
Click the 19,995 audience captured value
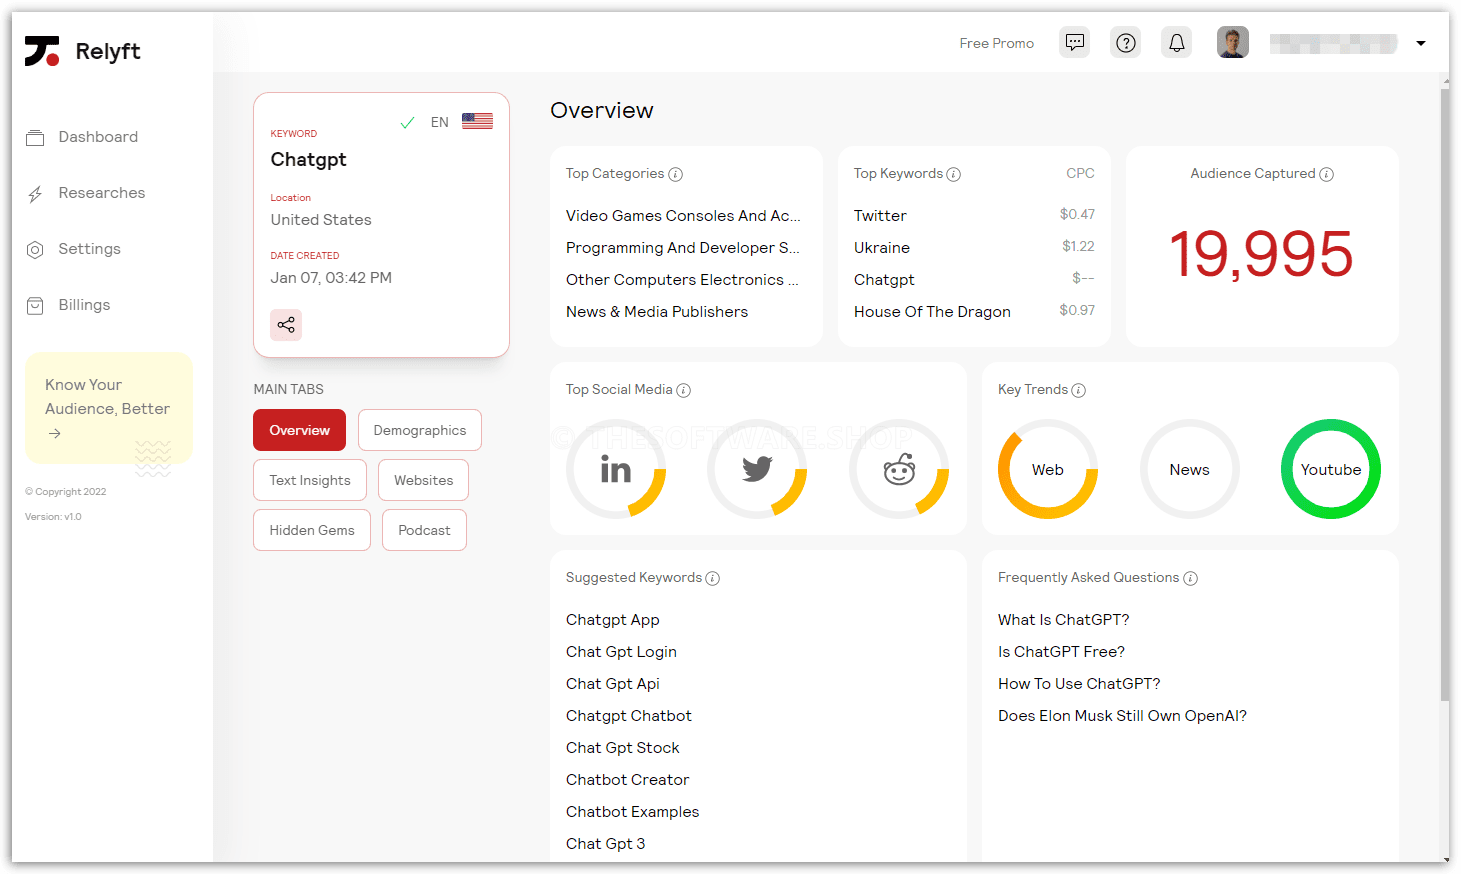pos(1262,254)
